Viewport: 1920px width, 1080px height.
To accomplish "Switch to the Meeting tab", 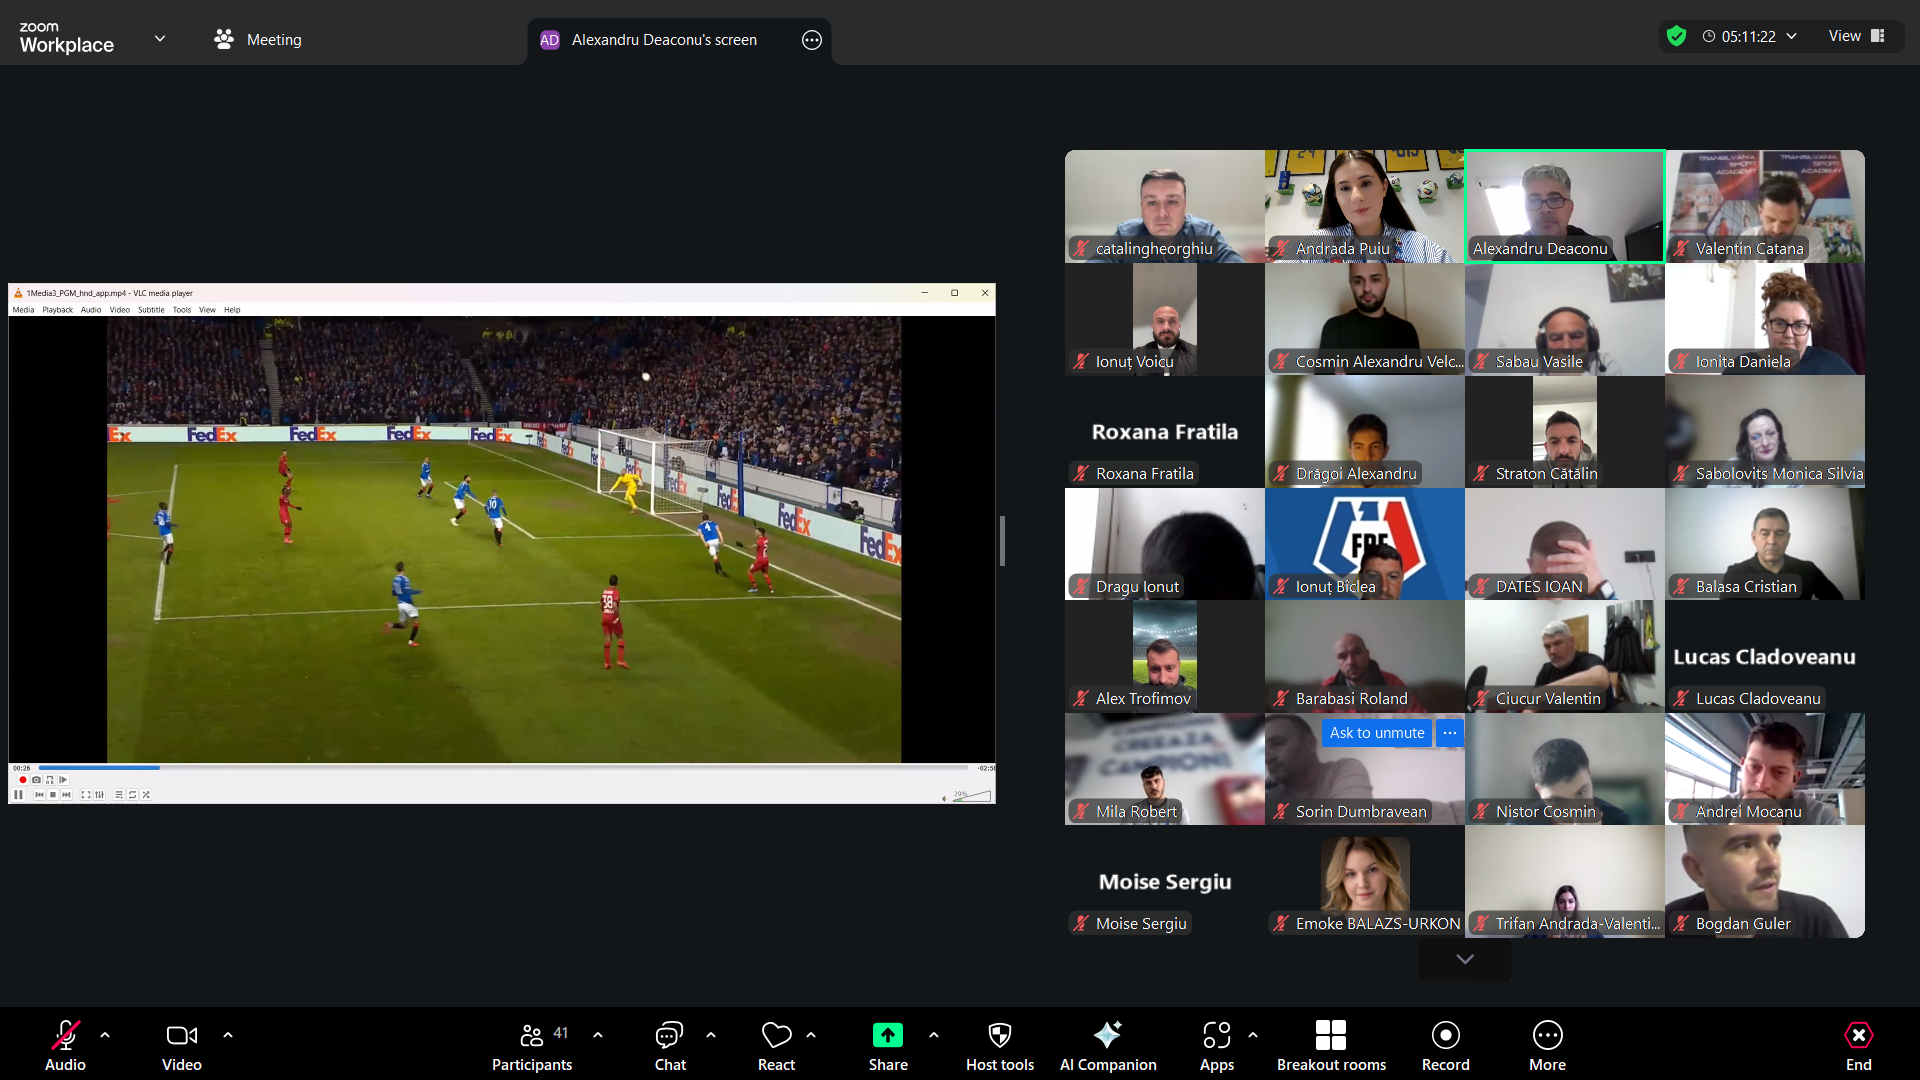I will click(x=258, y=40).
